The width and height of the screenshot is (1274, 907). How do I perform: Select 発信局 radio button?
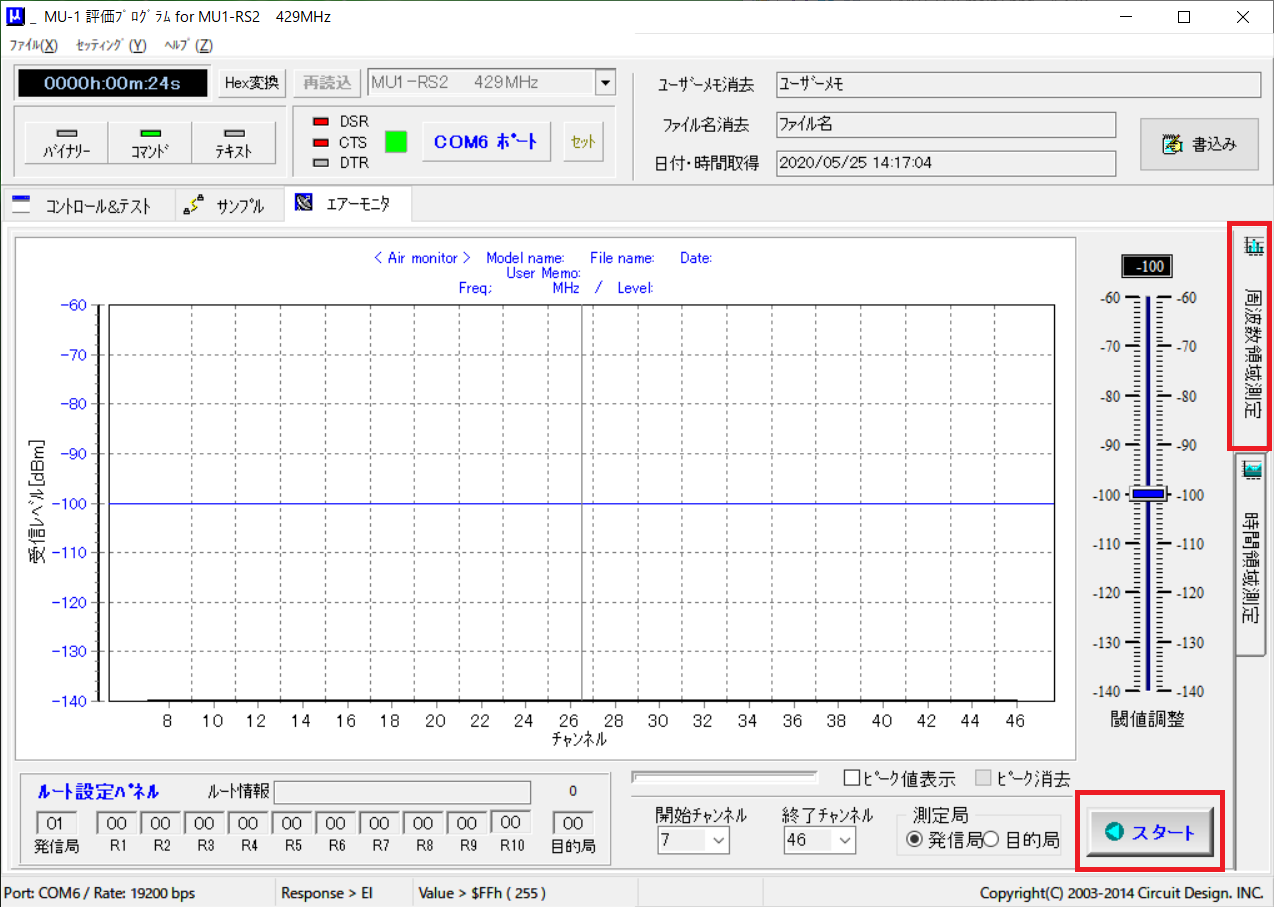coord(914,840)
